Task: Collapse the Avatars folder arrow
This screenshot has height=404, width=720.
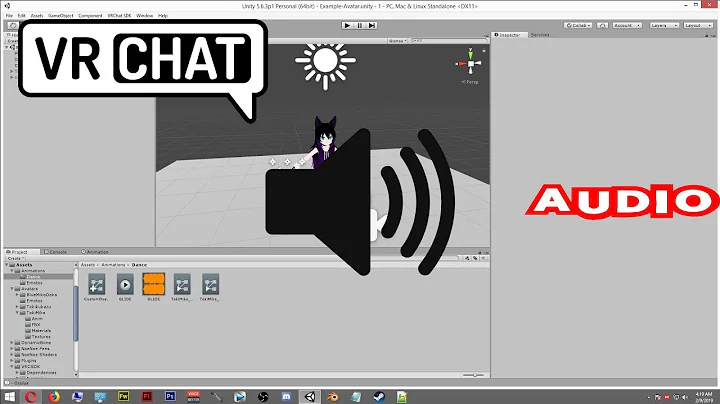Action: [x=12, y=289]
